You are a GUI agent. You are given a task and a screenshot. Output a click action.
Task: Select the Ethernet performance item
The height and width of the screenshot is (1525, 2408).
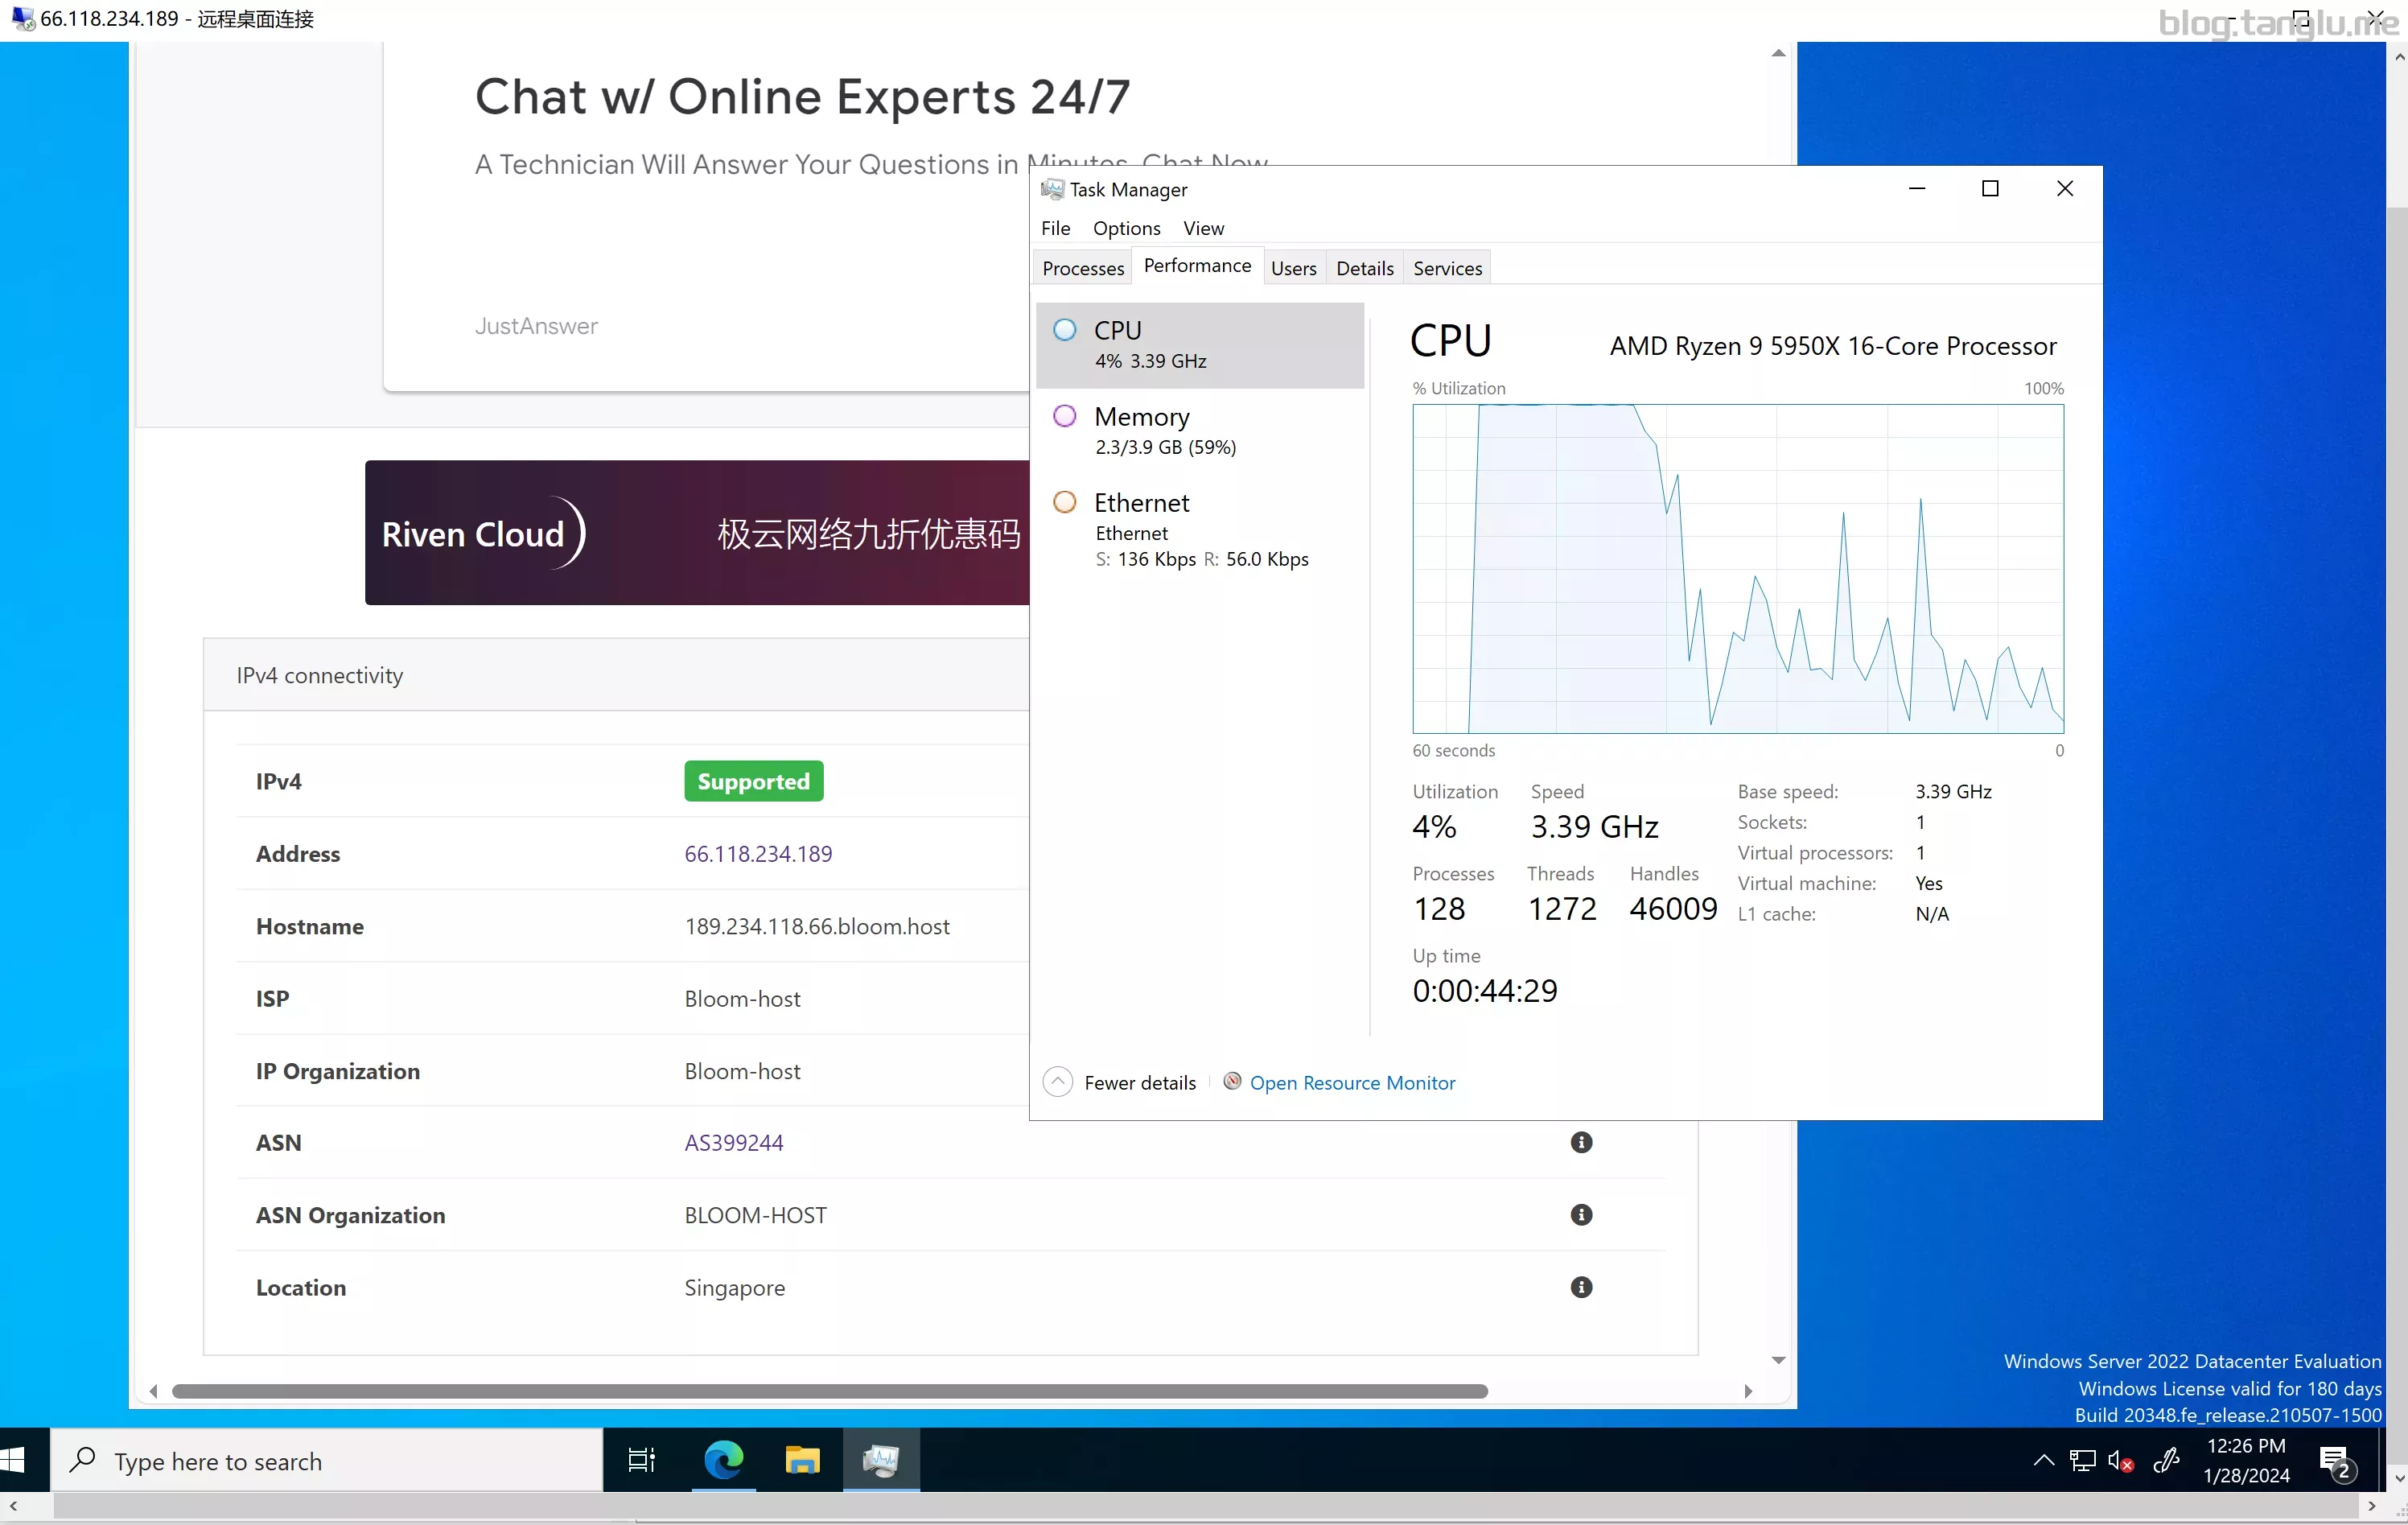[x=1200, y=530]
